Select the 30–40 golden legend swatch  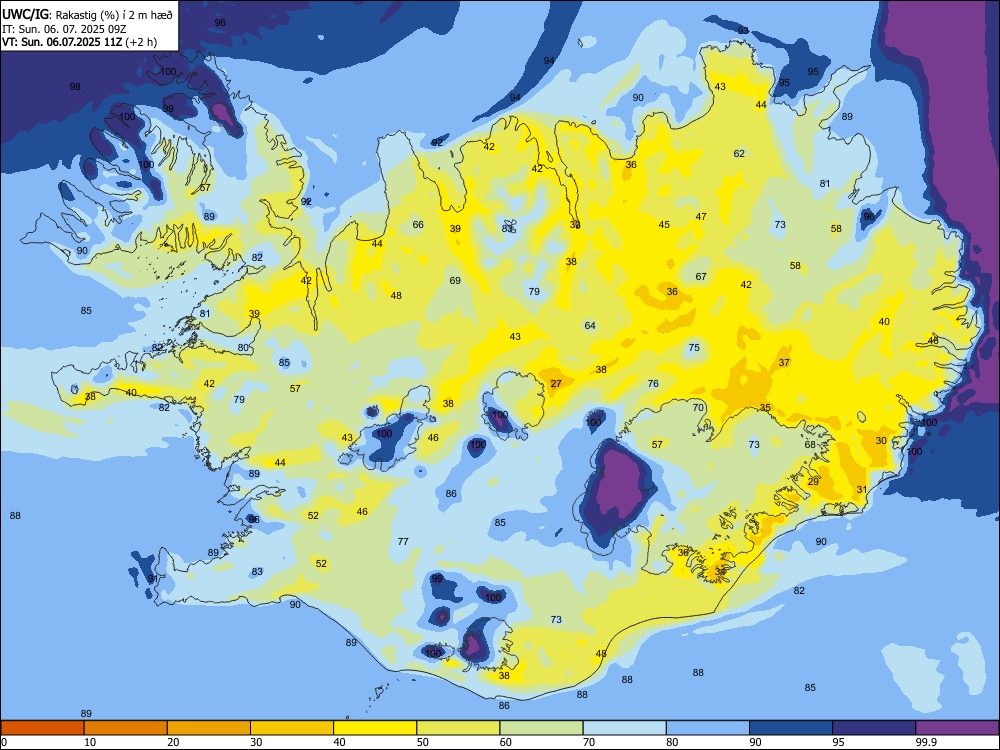point(292,728)
